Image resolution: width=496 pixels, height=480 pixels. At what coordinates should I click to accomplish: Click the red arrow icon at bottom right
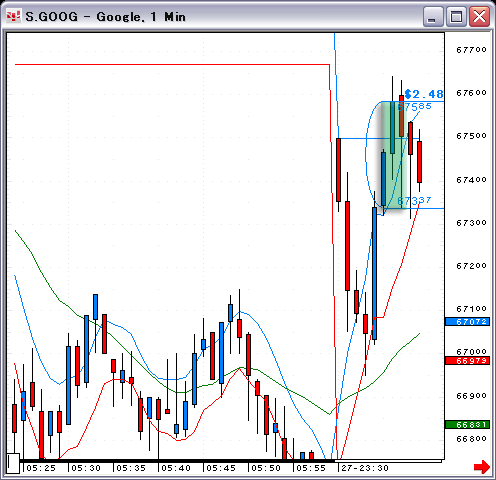(x=482, y=467)
